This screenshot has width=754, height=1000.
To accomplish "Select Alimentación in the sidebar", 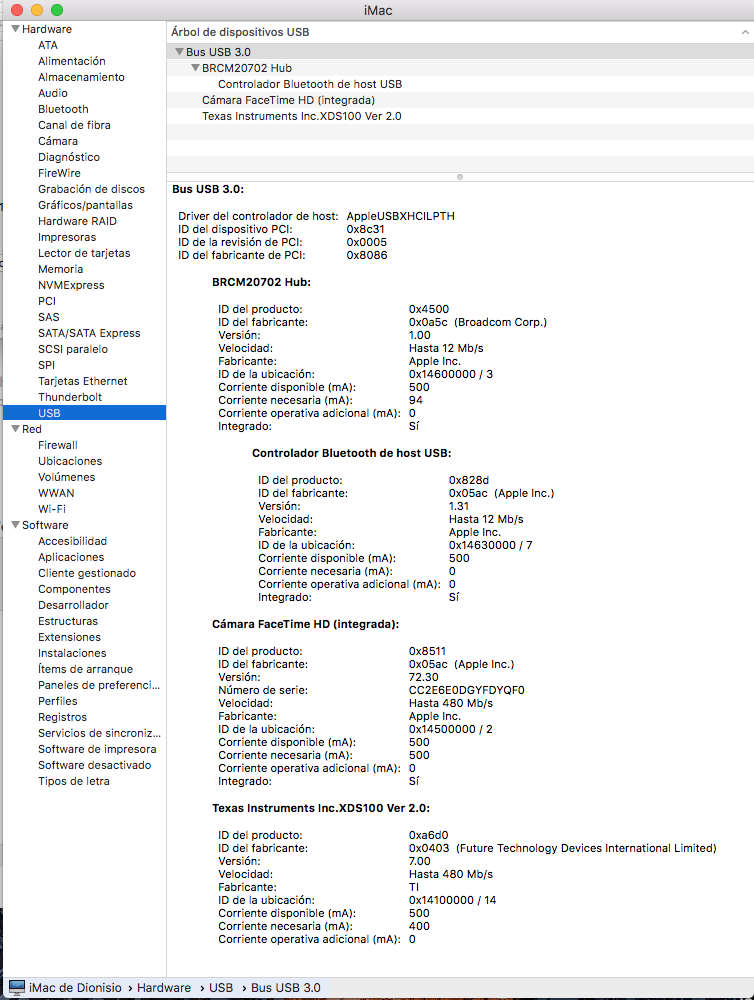I will (x=71, y=61).
